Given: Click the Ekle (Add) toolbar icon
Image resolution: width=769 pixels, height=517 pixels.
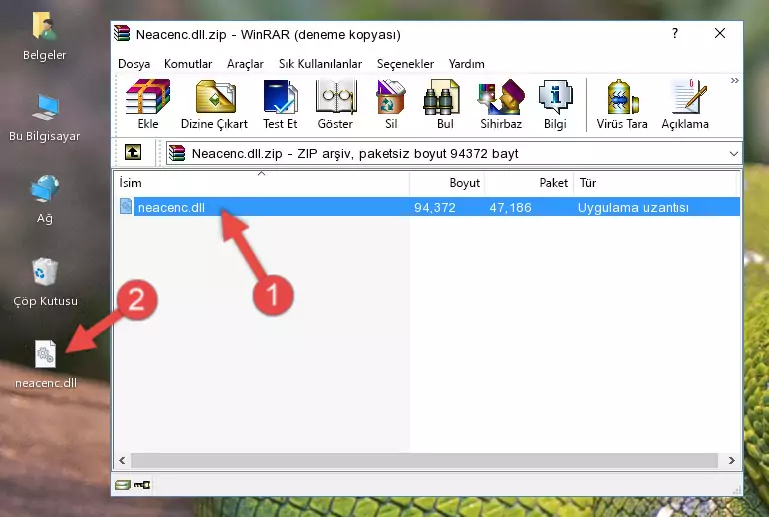Looking at the screenshot, I should 148,104.
